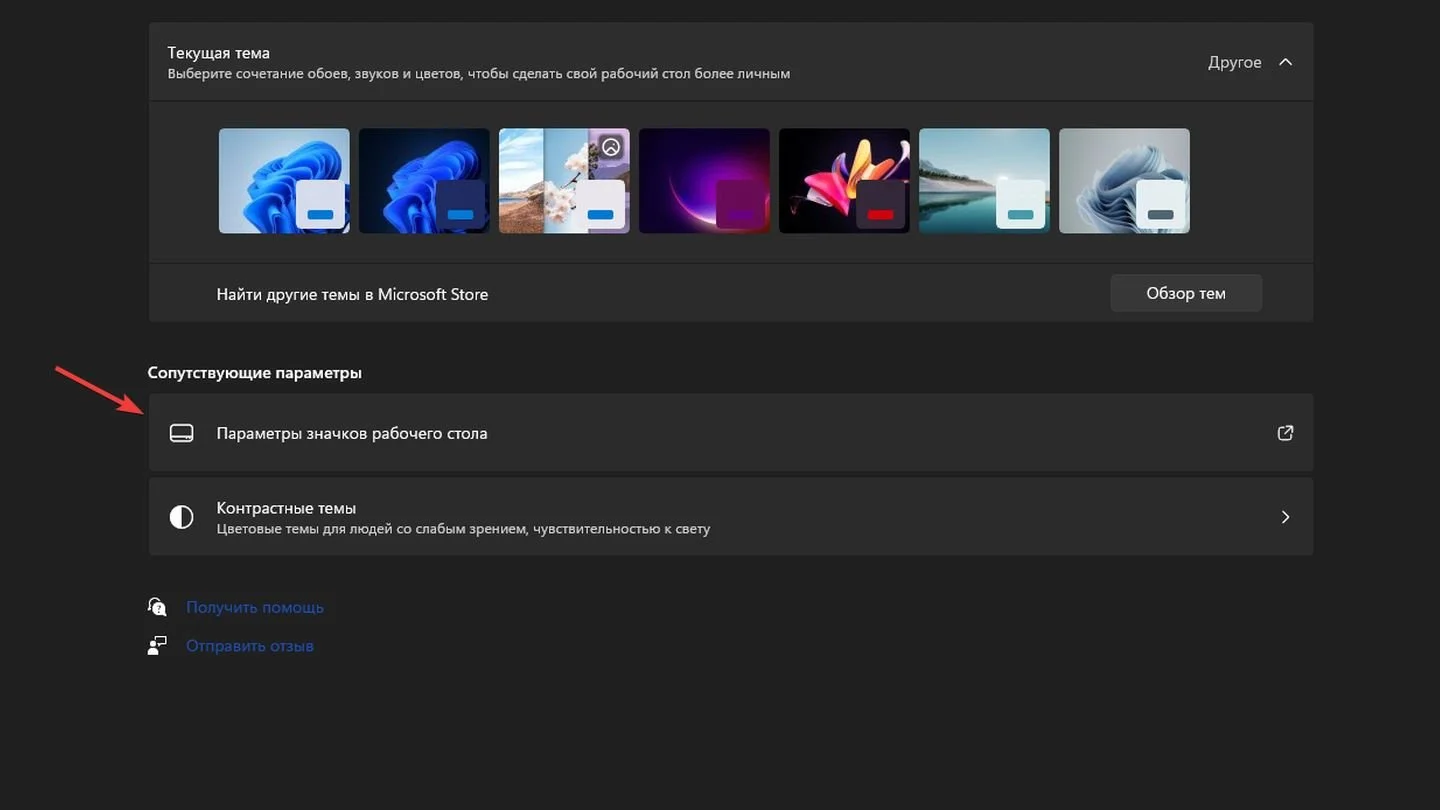This screenshot has height=810, width=1440.
Task: Open Параметры значков рабочего стола
Action: 731,433
